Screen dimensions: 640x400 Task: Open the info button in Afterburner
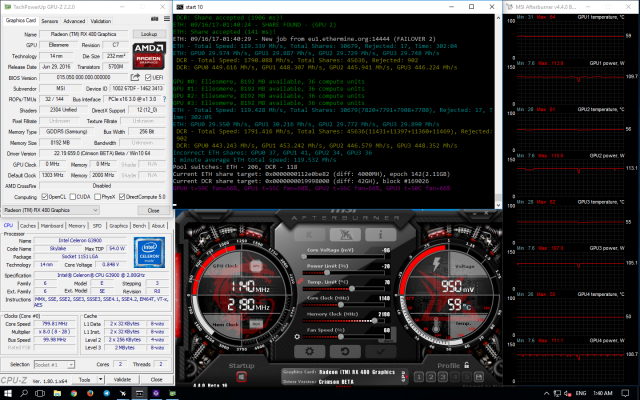(x=380, y=235)
